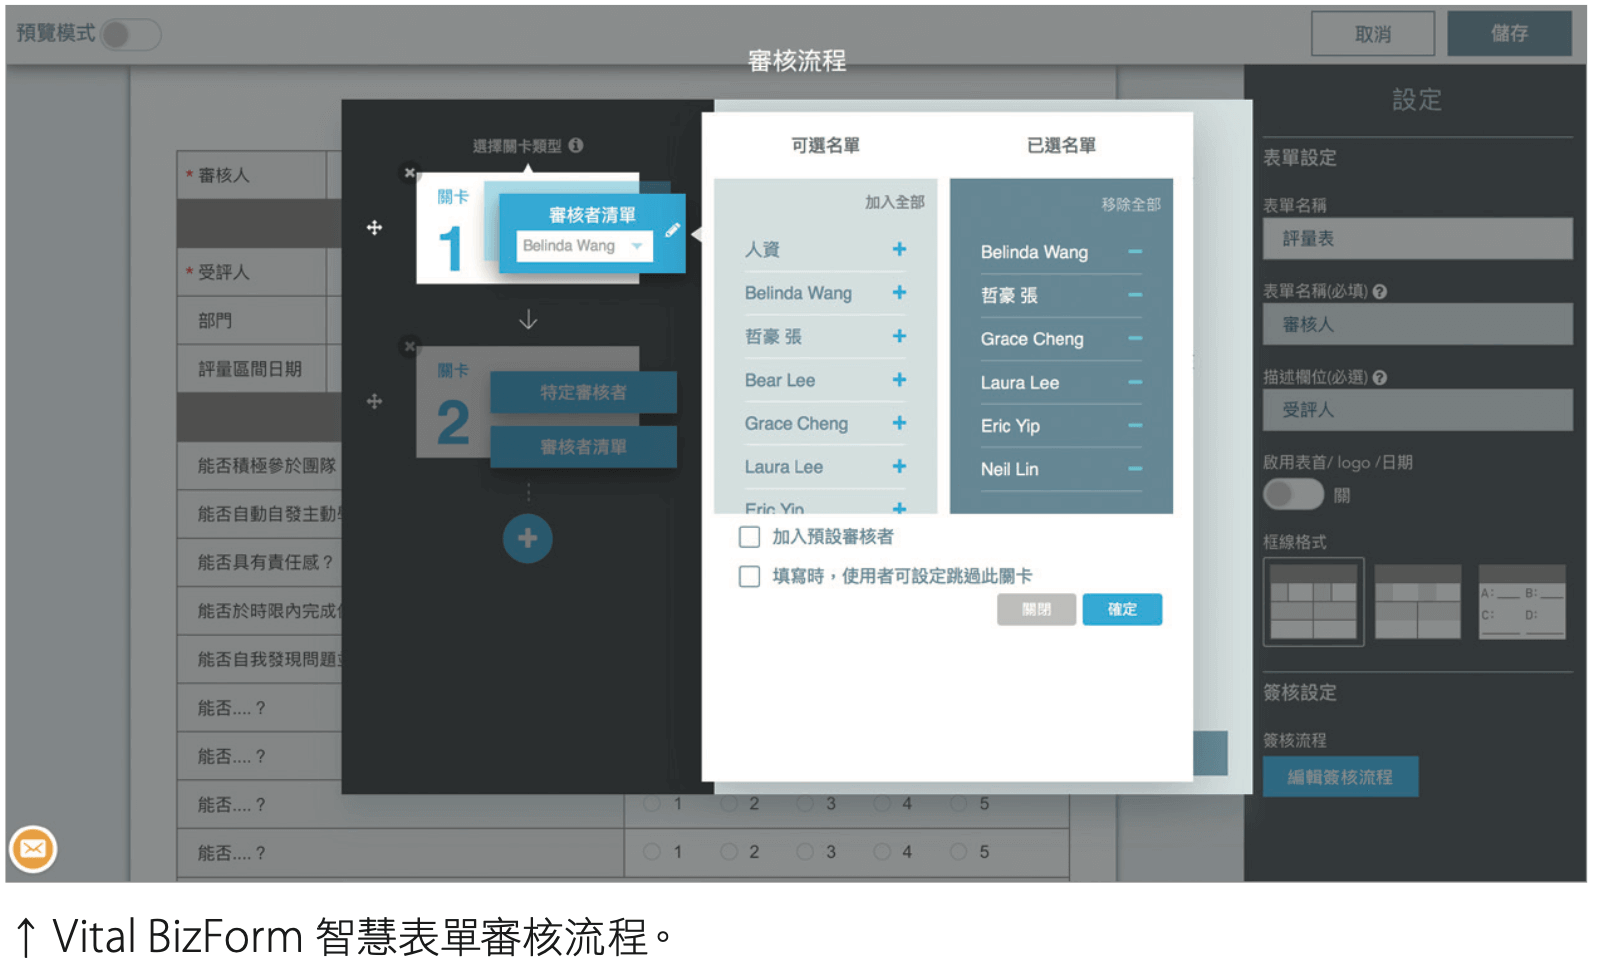Select the 部門 row in form
Viewport: 1598px width, 958px height.
pos(259,321)
